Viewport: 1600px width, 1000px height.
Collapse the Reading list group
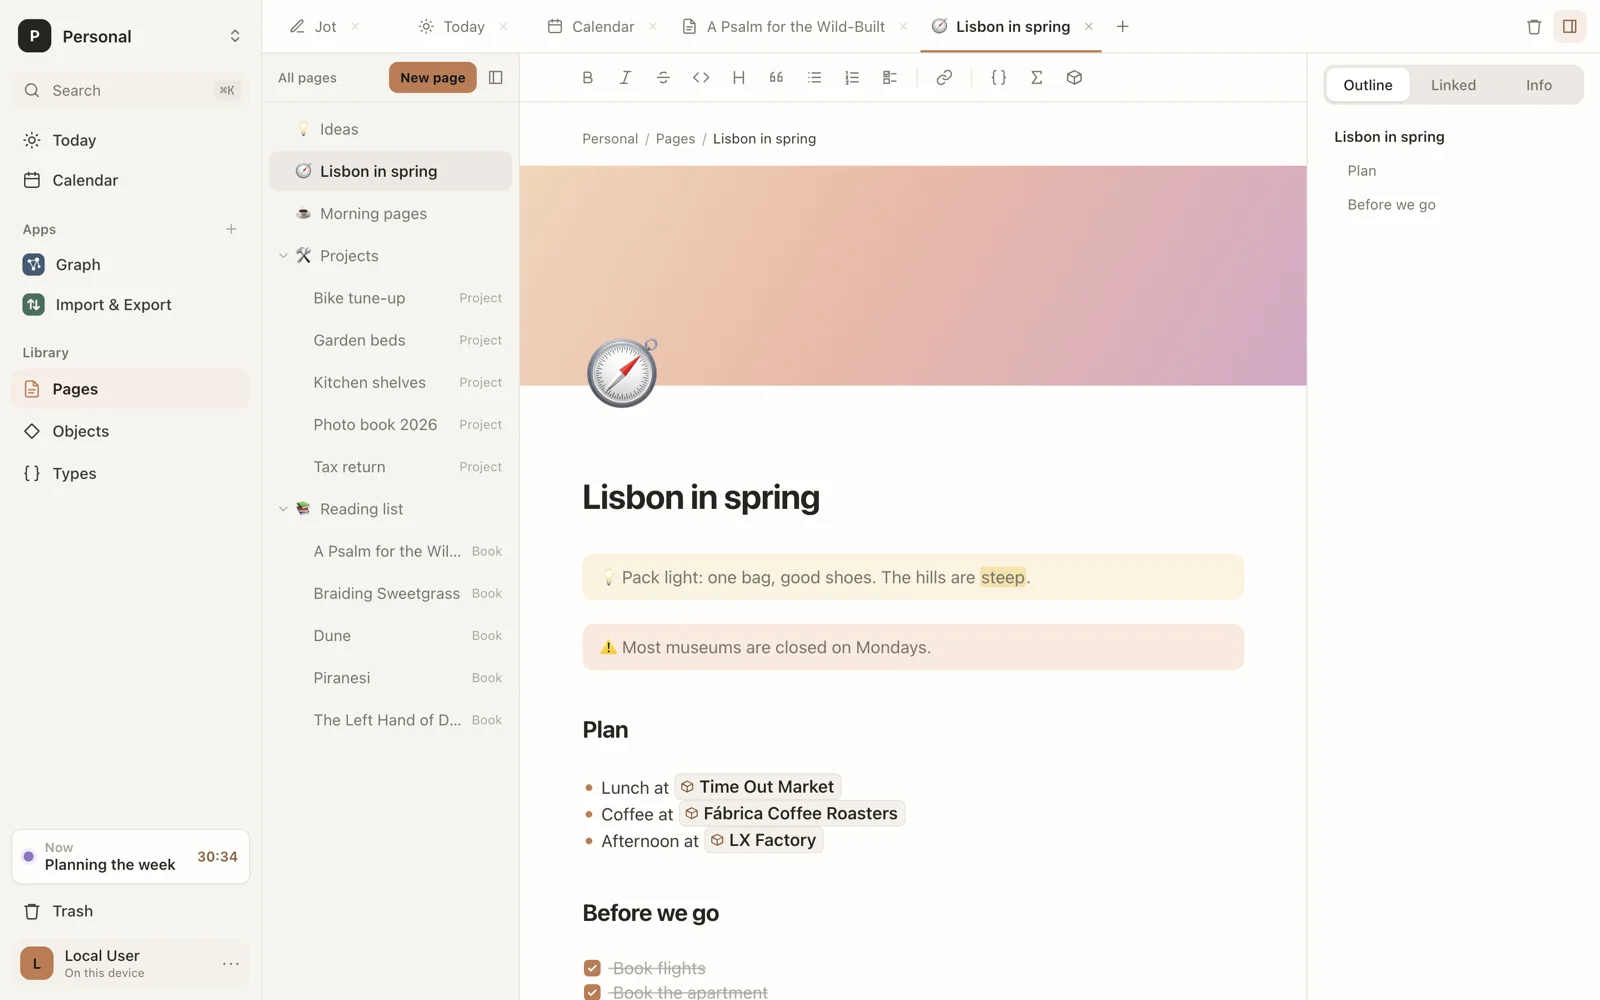coord(283,509)
